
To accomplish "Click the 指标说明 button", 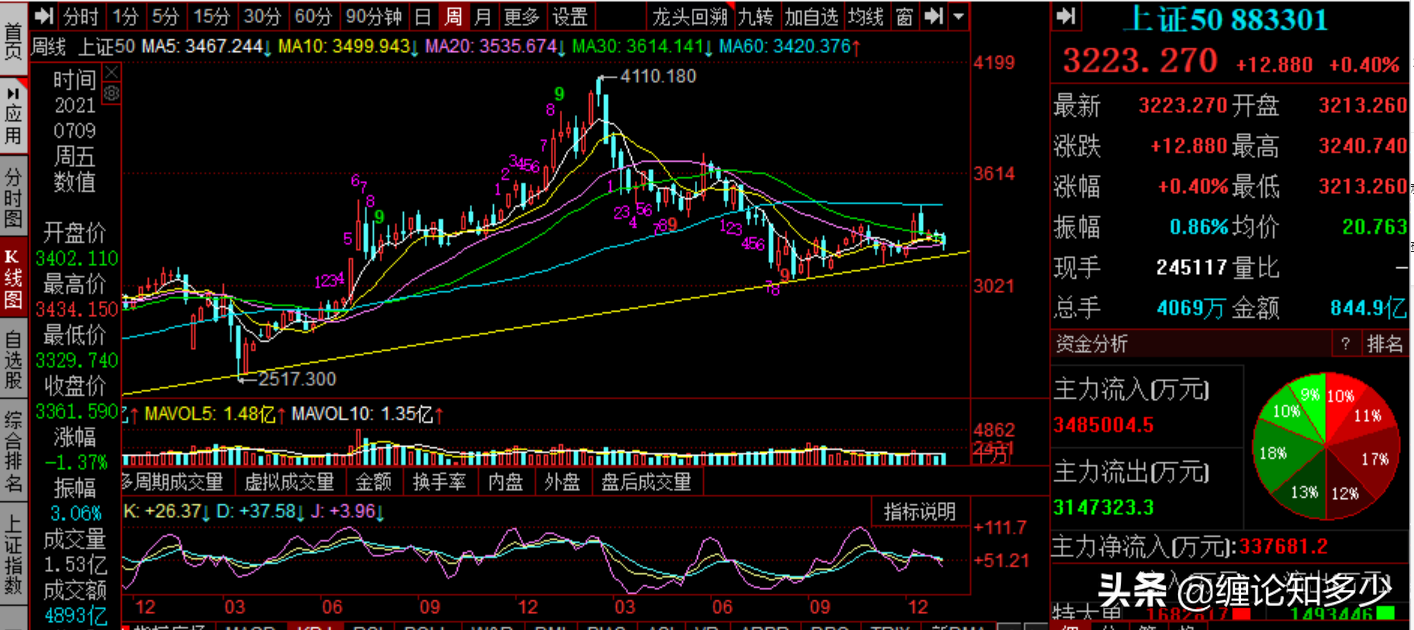I will pyautogui.click(x=920, y=512).
